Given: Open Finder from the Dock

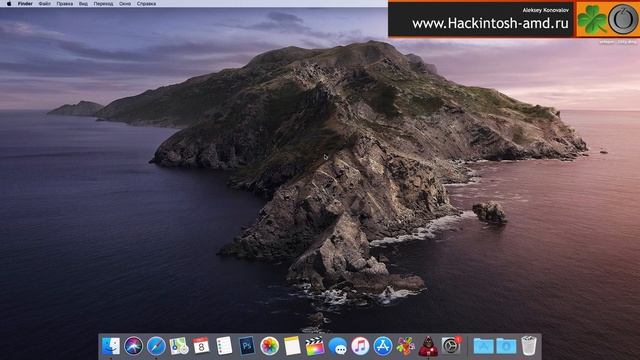Looking at the screenshot, I should tap(111, 346).
